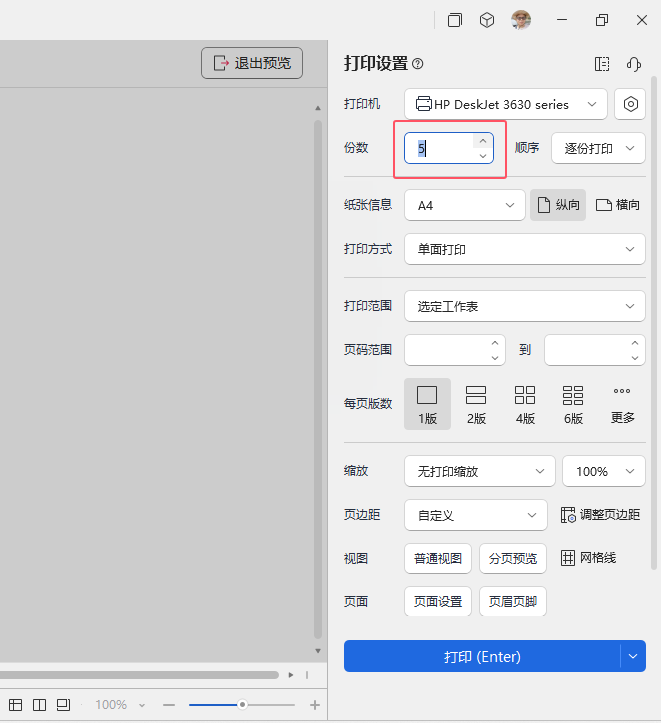The width and height of the screenshot is (661, 723).
Task: Open the 无打印缩放 scaling dropdown
Action: (x=479, y=471)
